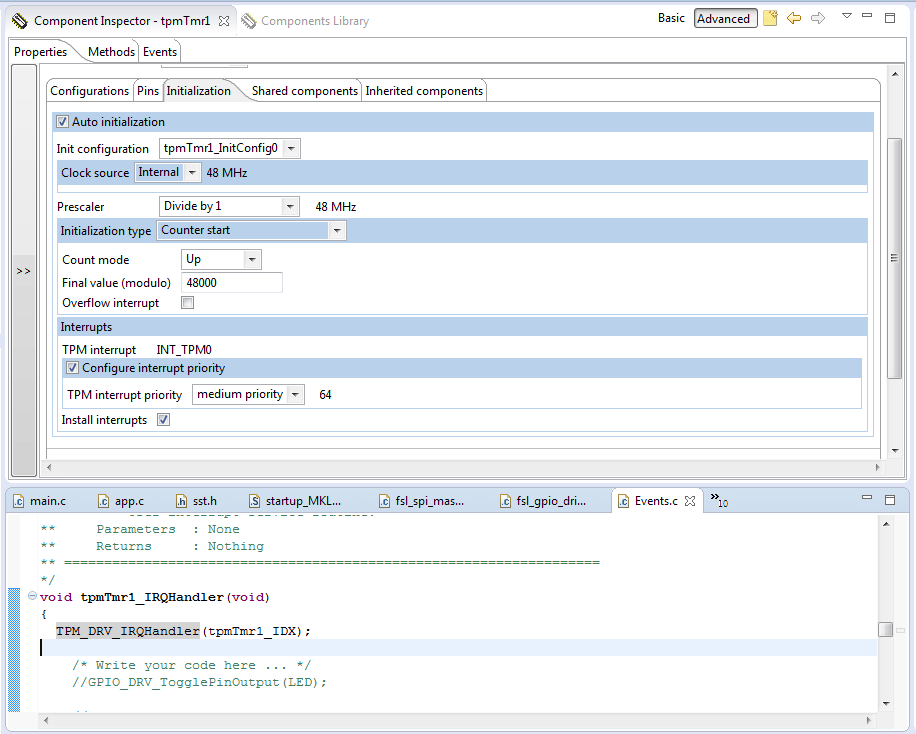916x734 pixels.
Task: Click the Final value (modulo) field
Action: tap(232, 283)
